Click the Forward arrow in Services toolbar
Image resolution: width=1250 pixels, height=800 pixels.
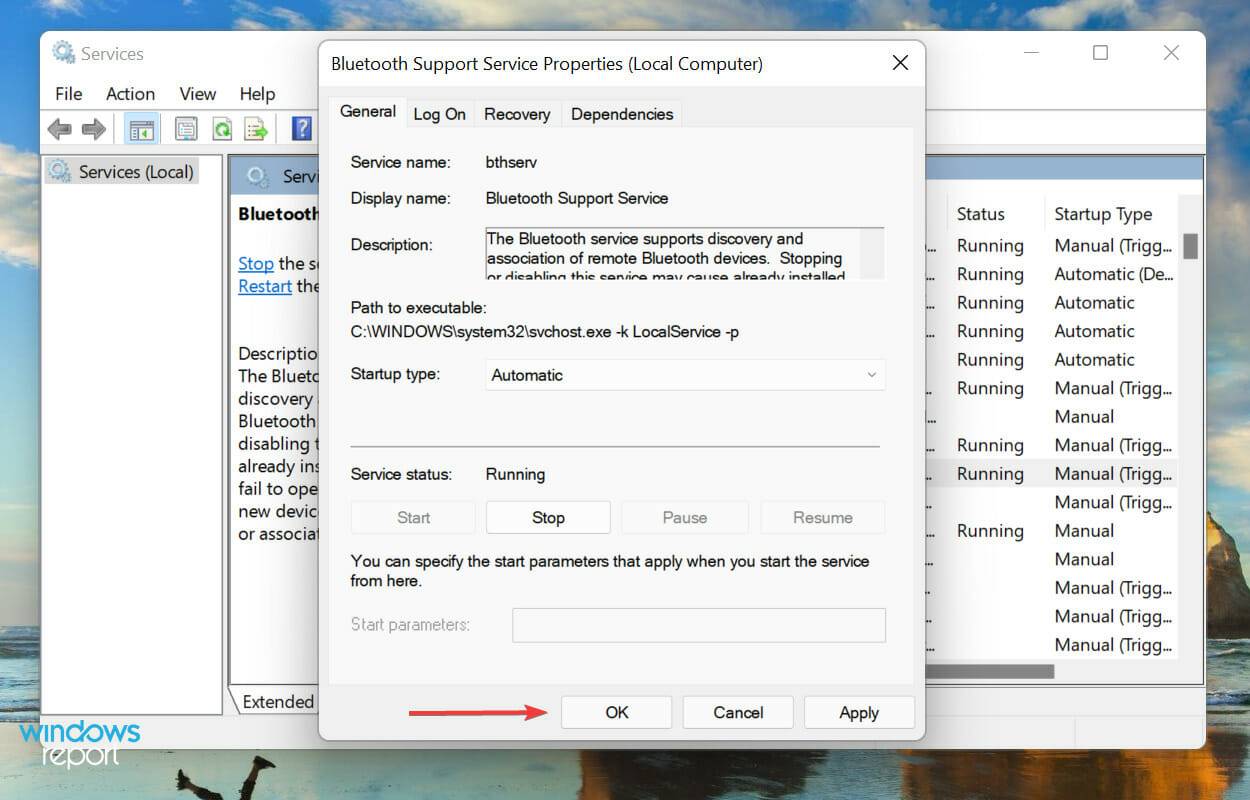click(x=94, y=128)
